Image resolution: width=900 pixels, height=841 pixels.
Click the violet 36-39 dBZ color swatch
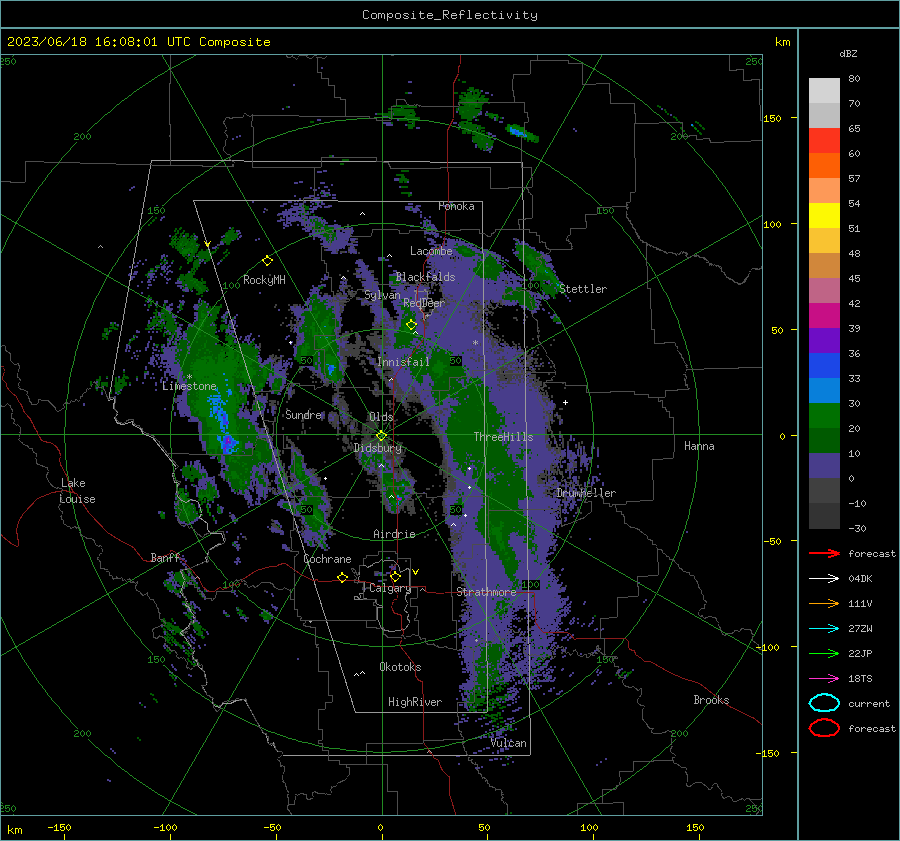[x=824, y=340]
